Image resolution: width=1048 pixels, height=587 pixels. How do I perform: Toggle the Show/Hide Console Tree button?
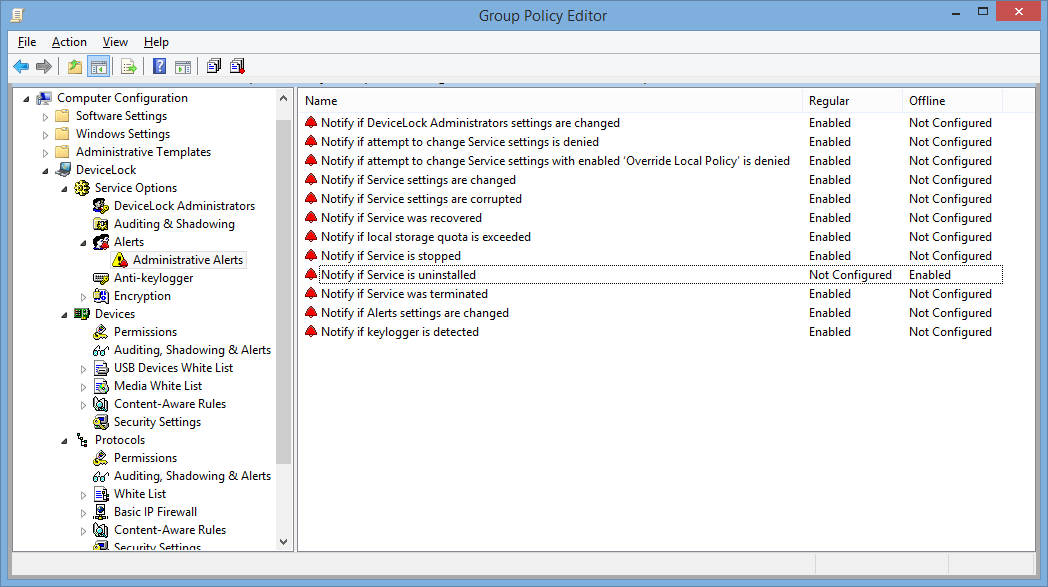[99, 66]
